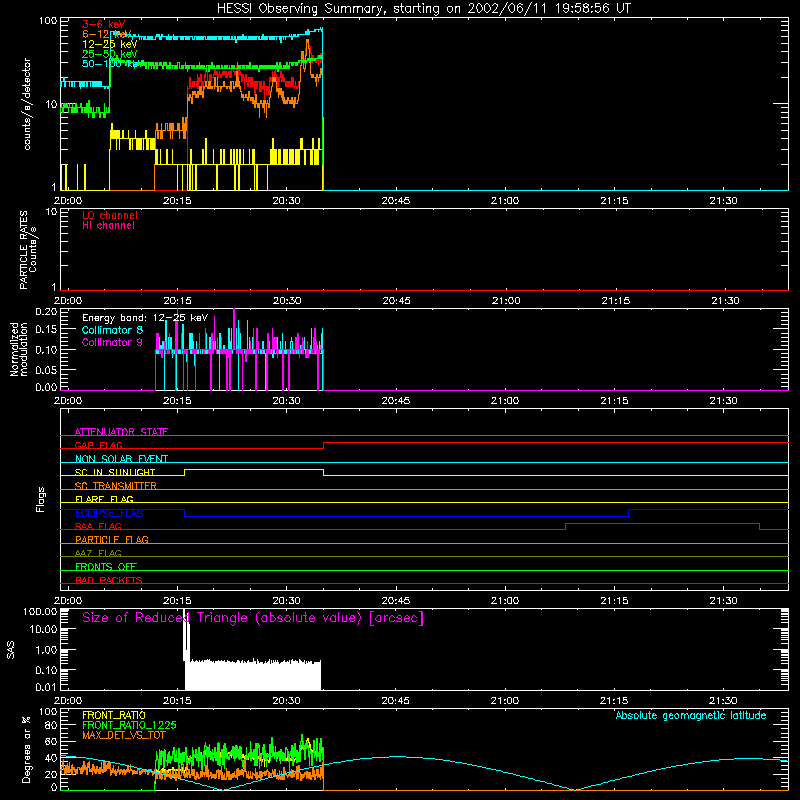Click the Size of Reduced Triangle label

[x=253, y=618]
